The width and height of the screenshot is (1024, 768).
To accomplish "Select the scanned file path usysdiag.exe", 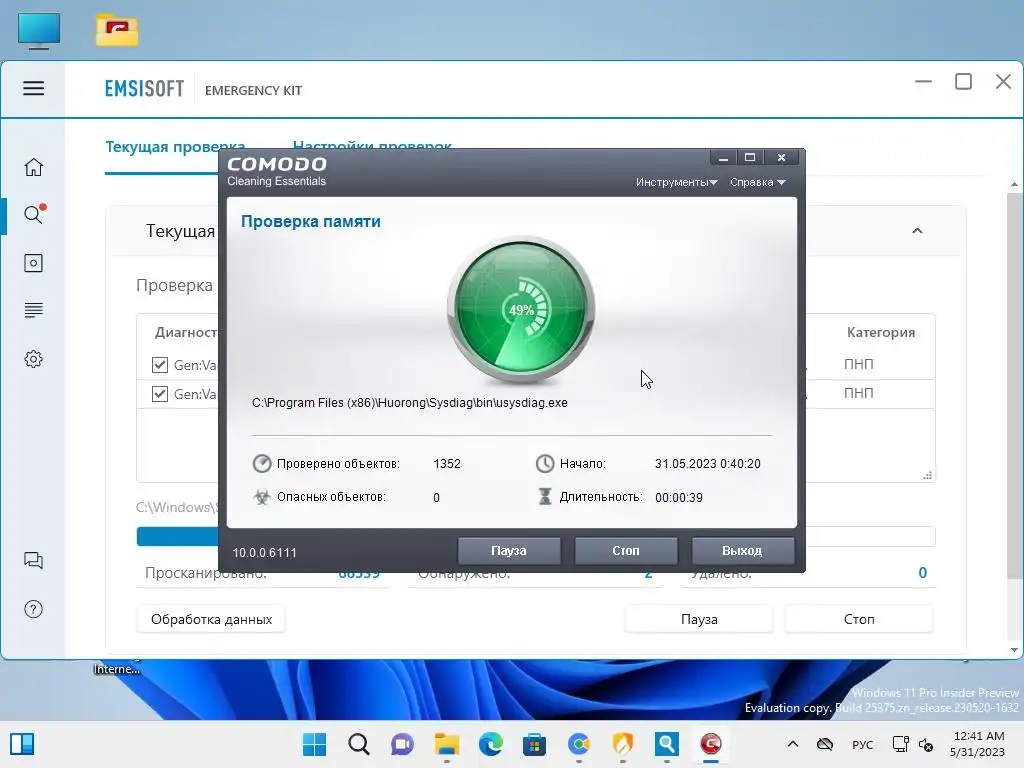I will point(409,403).
